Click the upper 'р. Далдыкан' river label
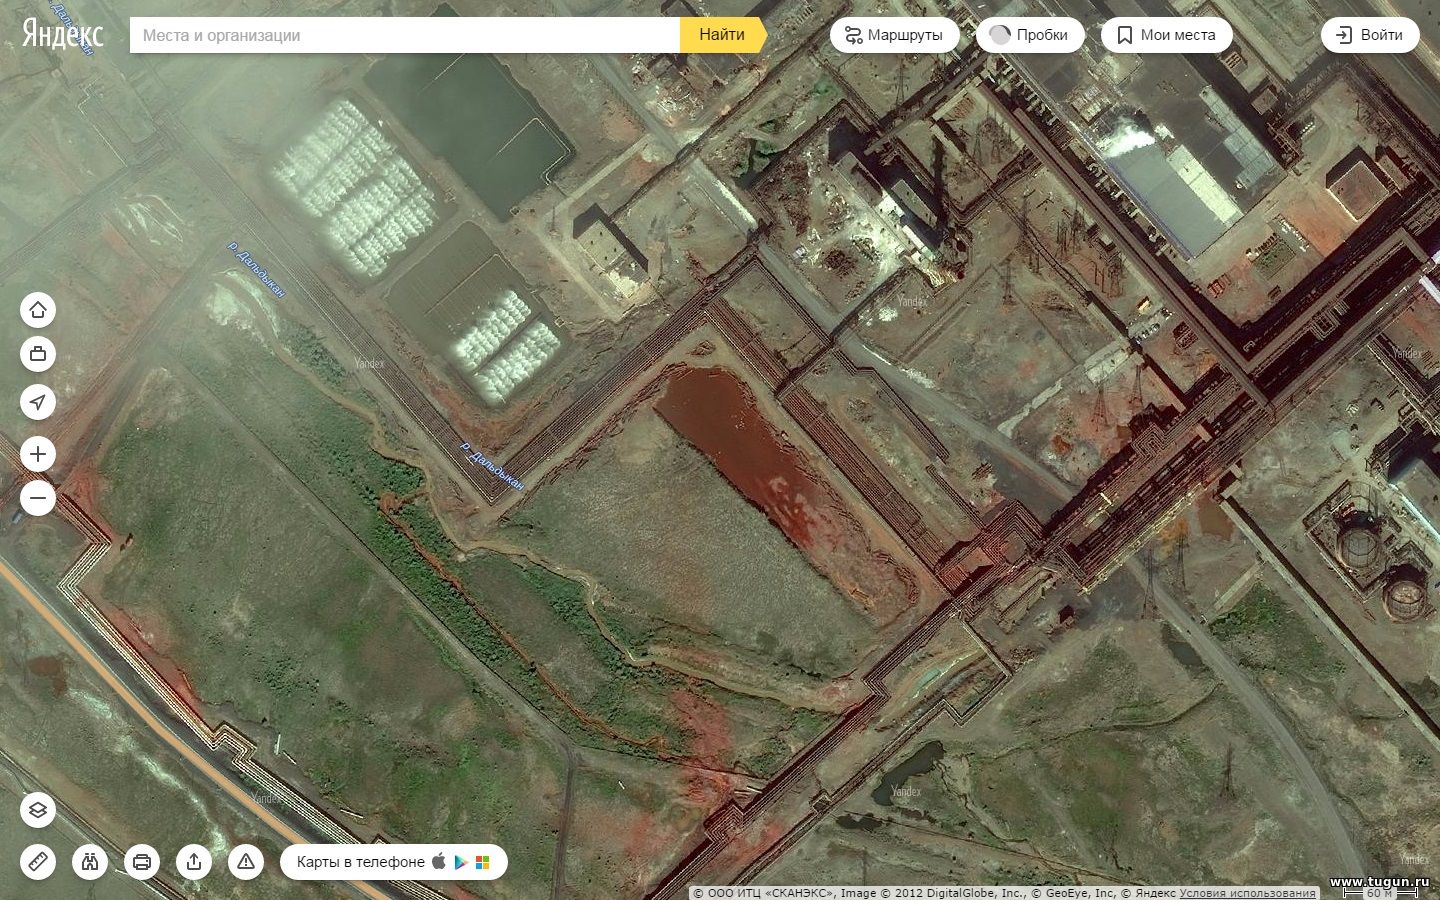1440x900 pixels. pos(257,268)
